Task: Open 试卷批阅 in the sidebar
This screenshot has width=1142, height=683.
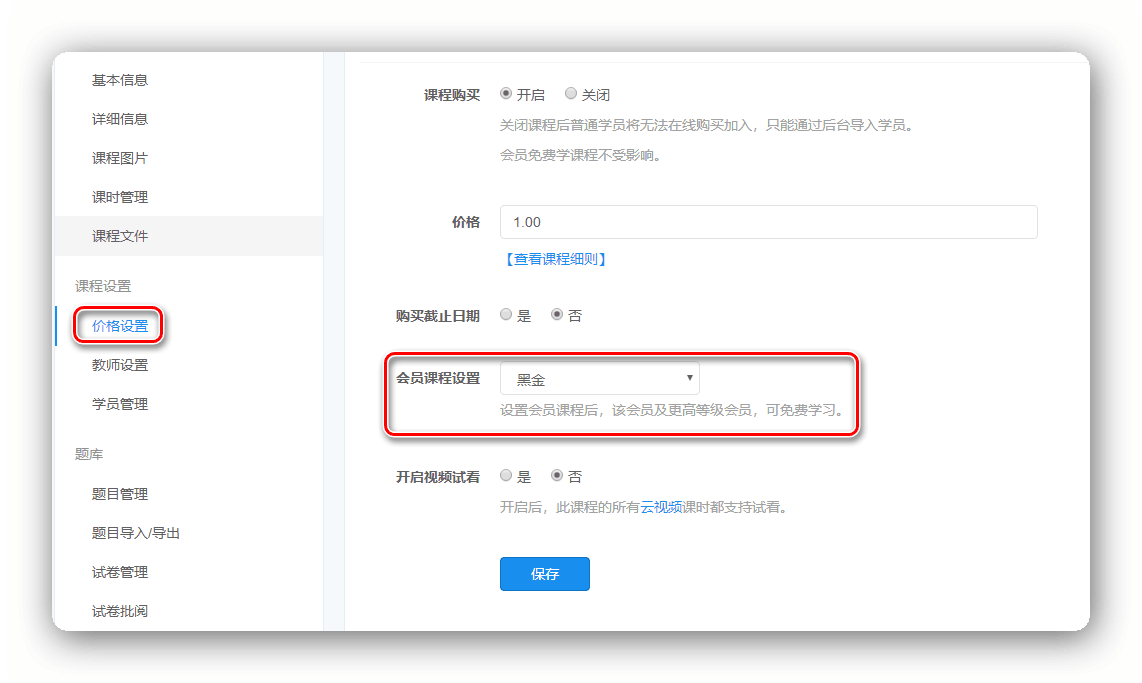Action: click(120, 611)
